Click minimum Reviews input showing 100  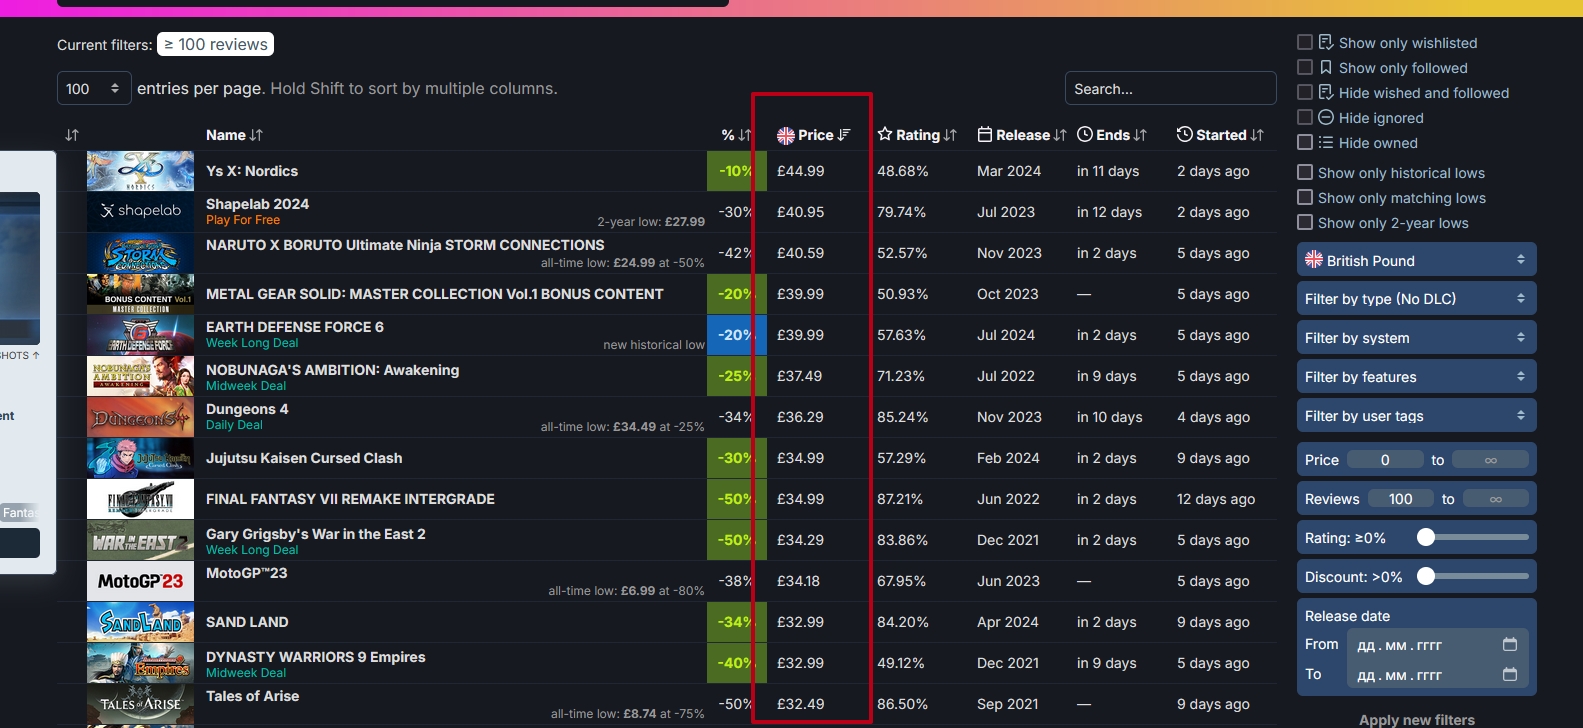pos(1401,499)
